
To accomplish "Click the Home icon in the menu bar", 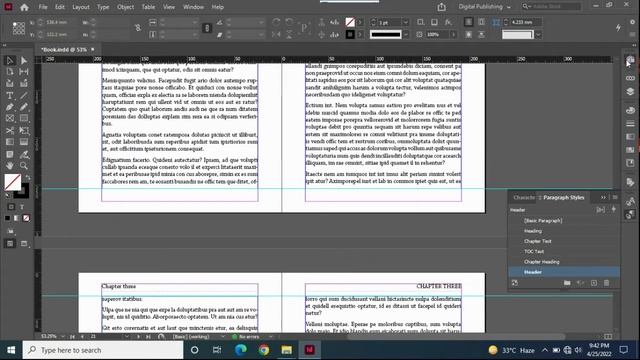I will pyautogui.click(x=24, y=7).
